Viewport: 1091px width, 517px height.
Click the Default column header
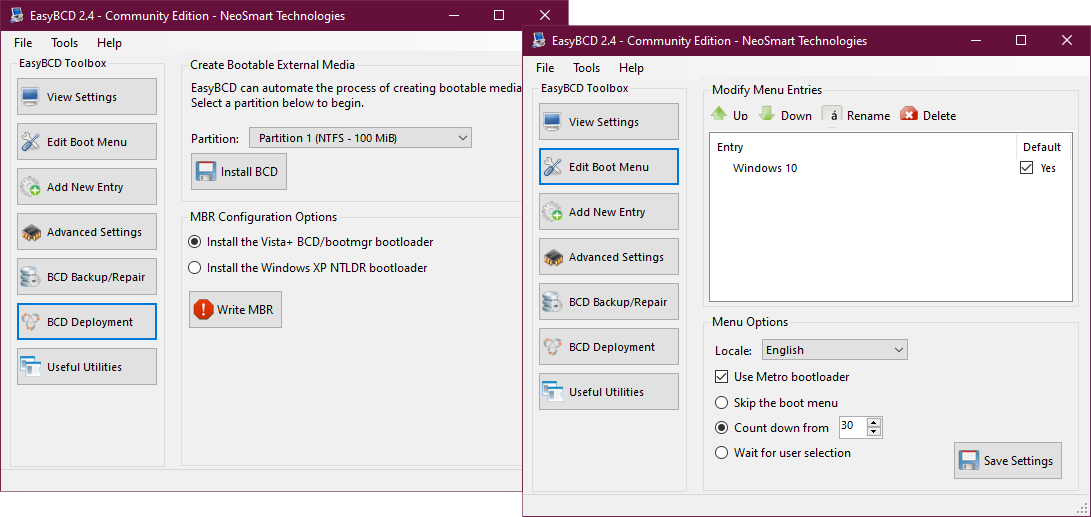(1043, 147)
